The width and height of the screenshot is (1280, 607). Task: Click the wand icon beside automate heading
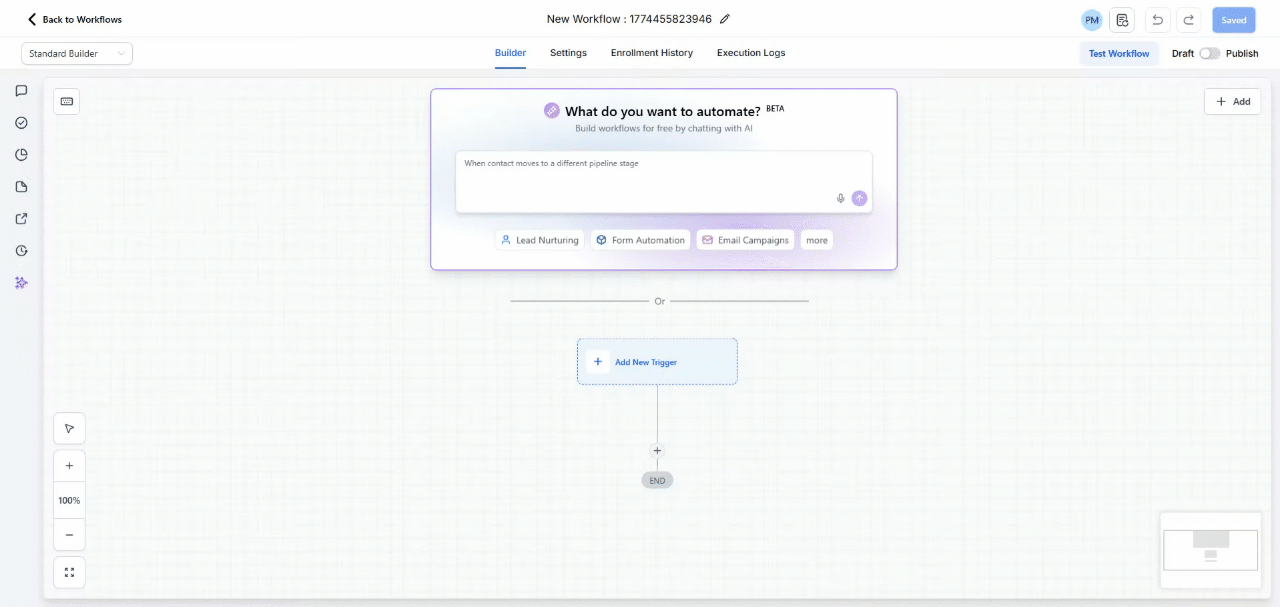(552, 111)
